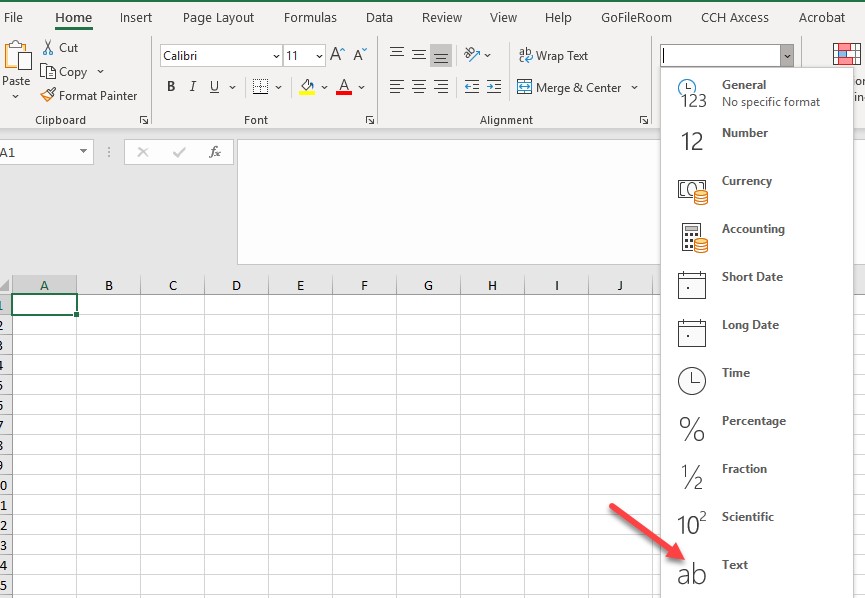The image size is (865, 598).
Task: Click the Format Painter brush icon
Action: [x=48, y=96]
